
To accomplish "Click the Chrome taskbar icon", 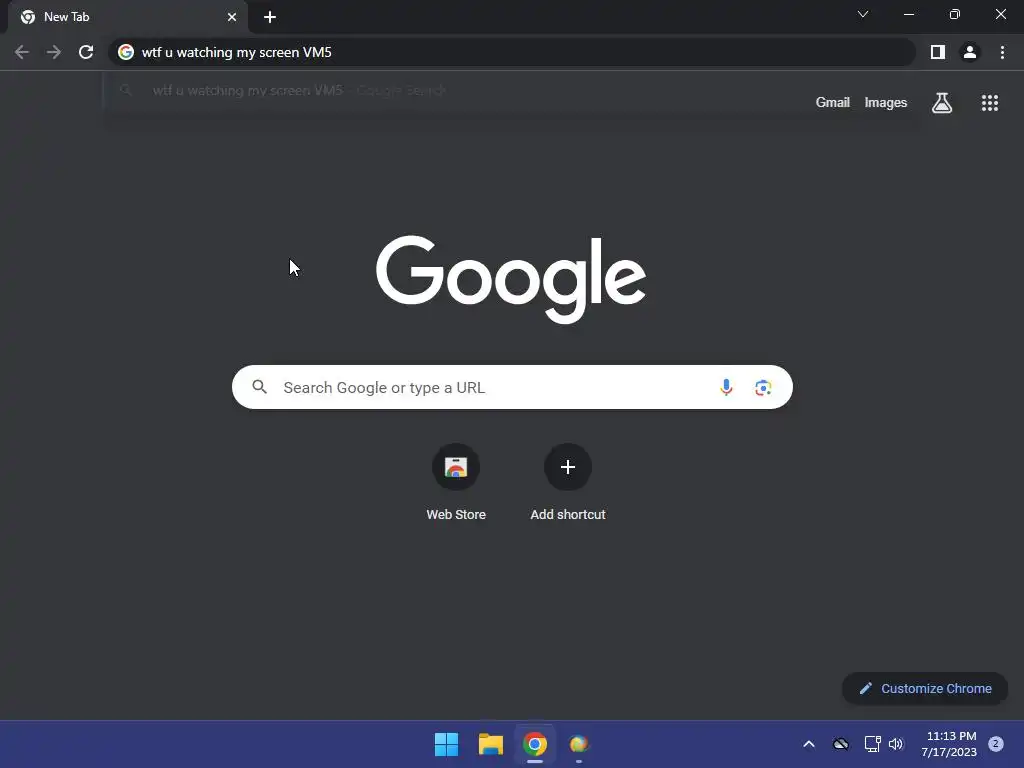I will pyautogui.click(x=534, y=744).
